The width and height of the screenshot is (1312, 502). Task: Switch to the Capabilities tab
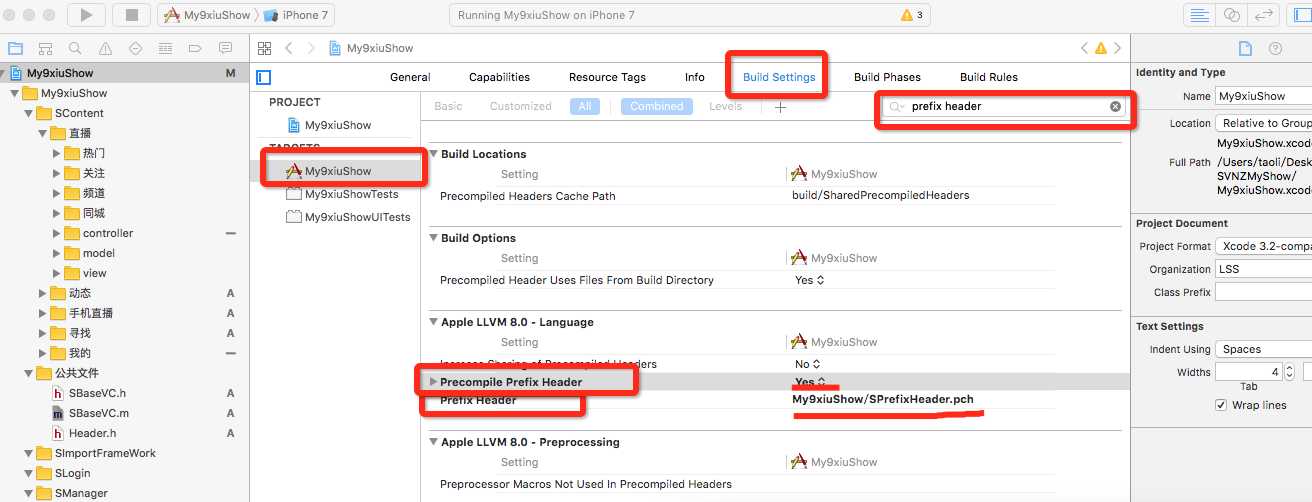[499, 77]
